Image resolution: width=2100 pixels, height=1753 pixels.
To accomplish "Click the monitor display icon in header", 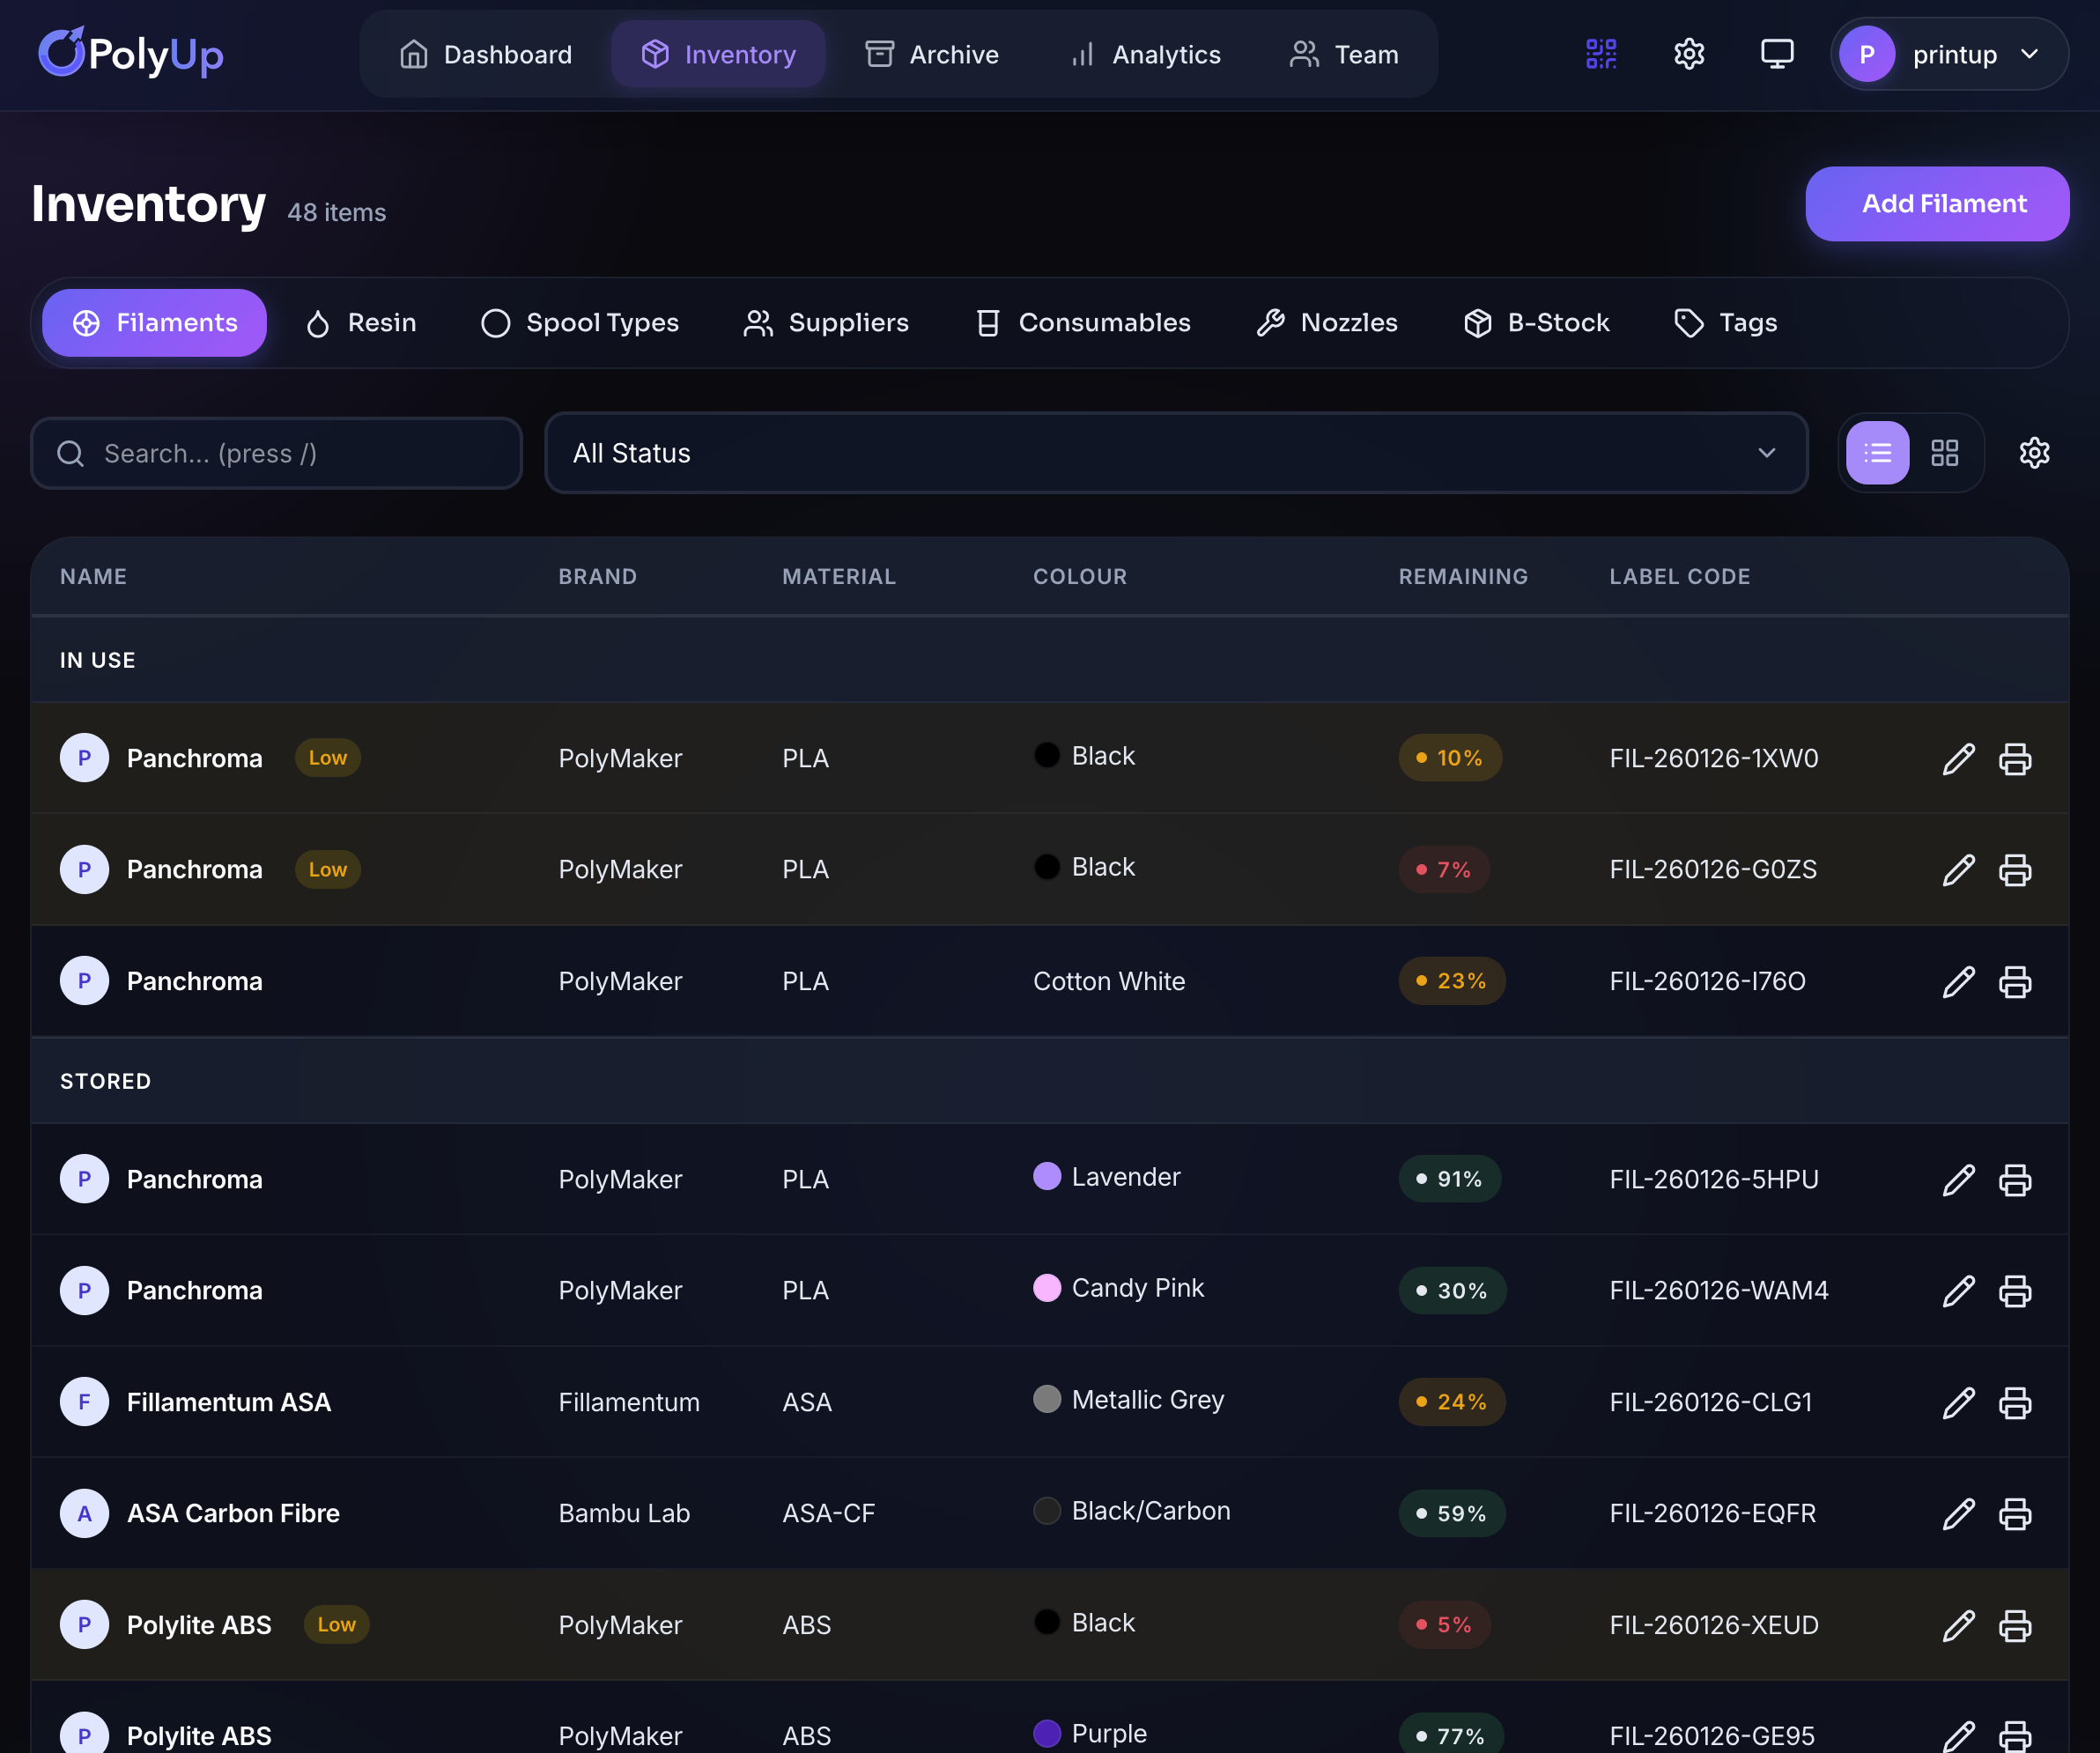I will click(1777, 54).
